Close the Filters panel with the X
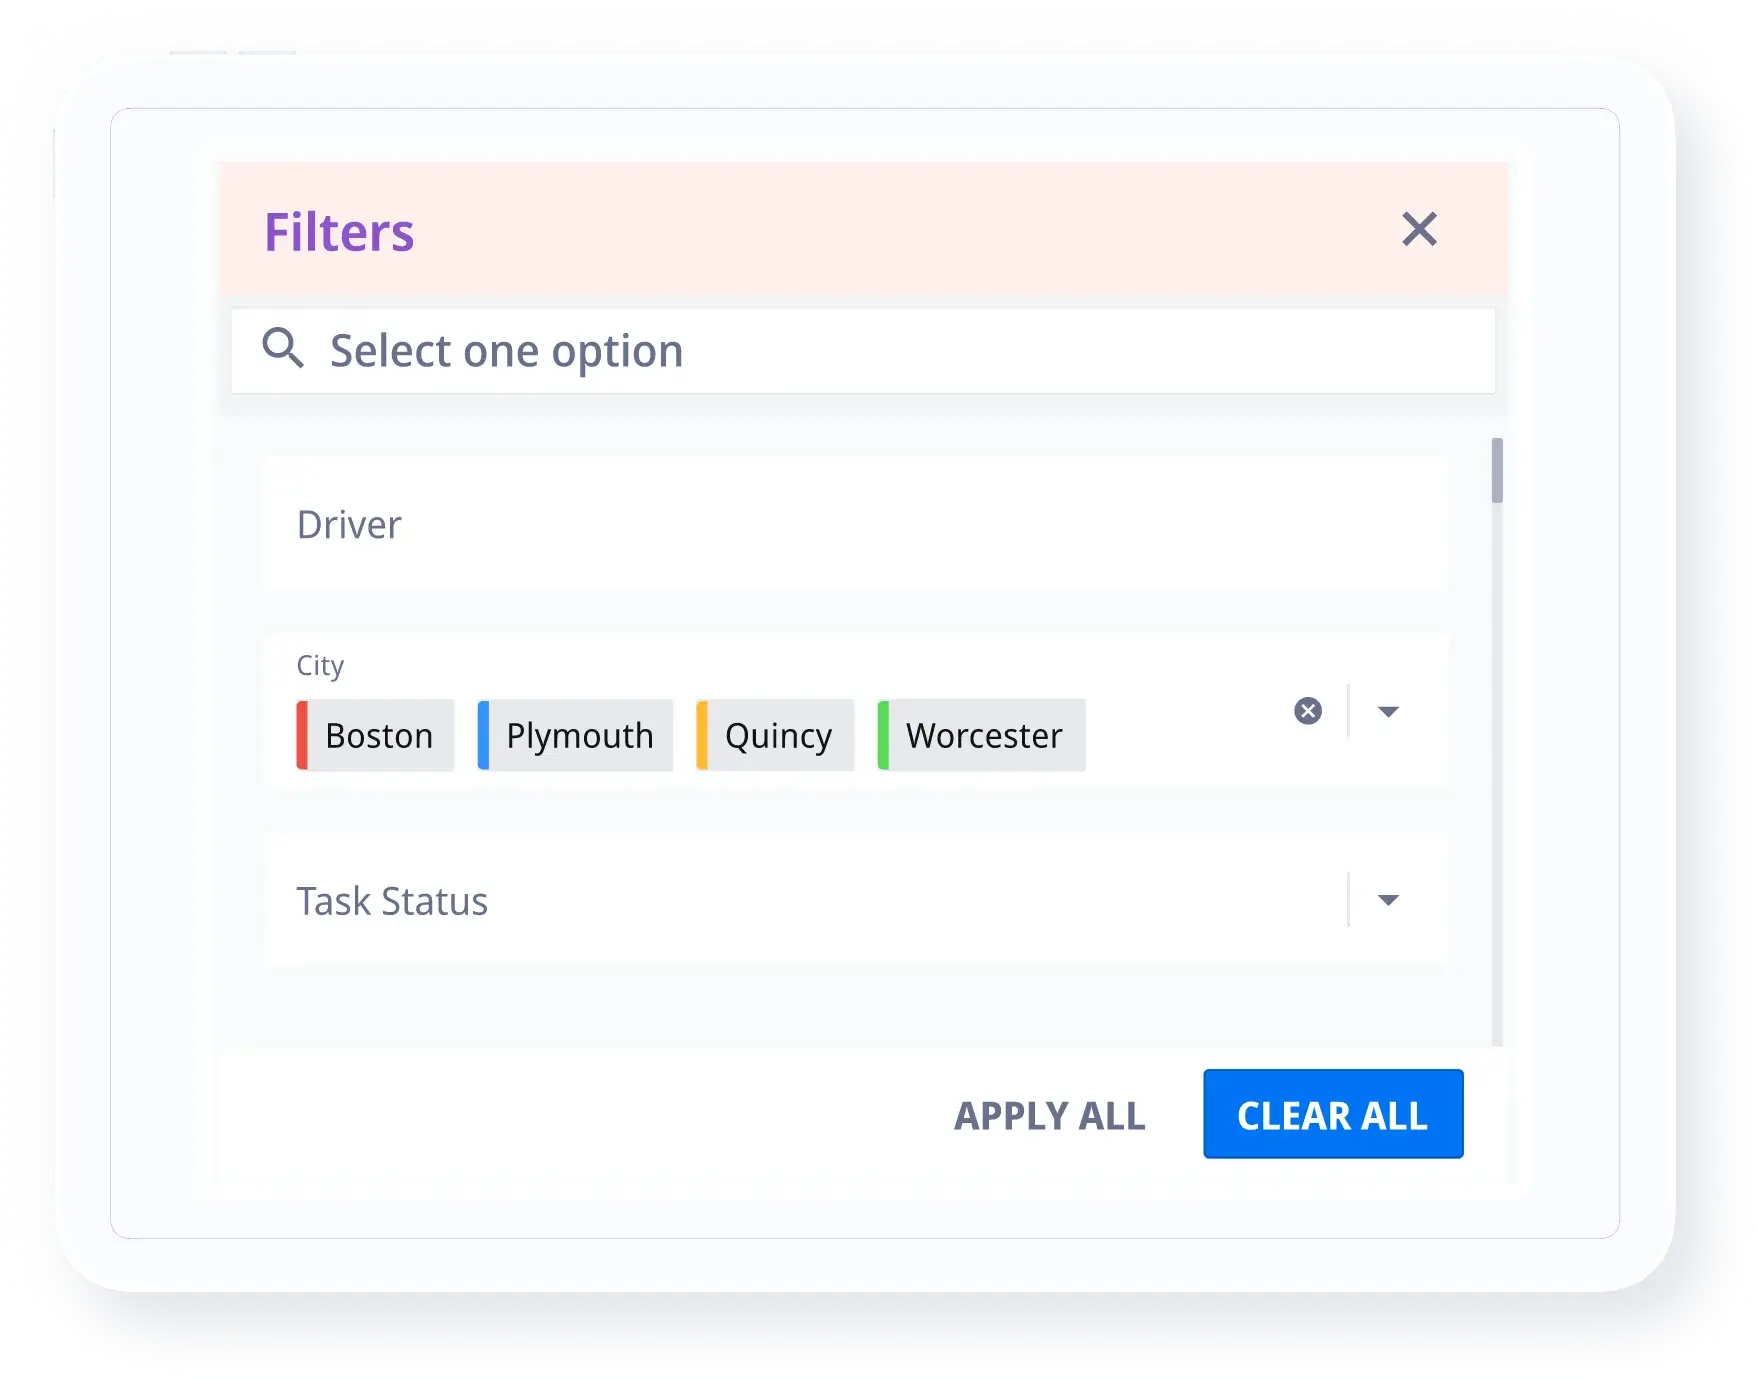 [1419, 229]
